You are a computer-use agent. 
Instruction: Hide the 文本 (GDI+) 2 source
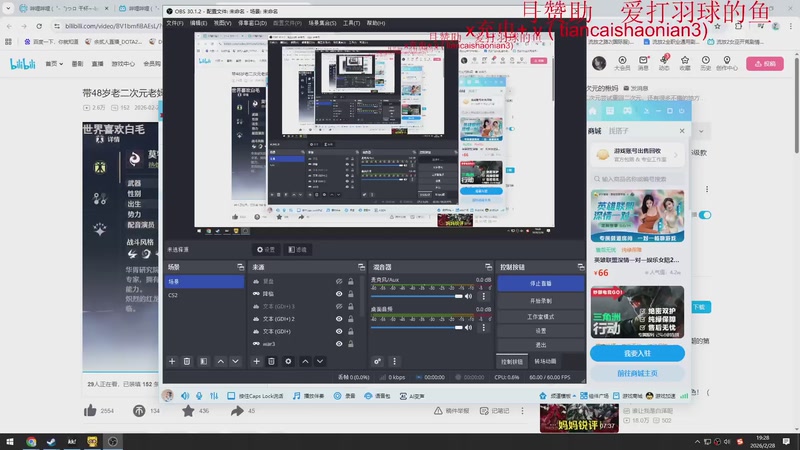coord(339,319)
